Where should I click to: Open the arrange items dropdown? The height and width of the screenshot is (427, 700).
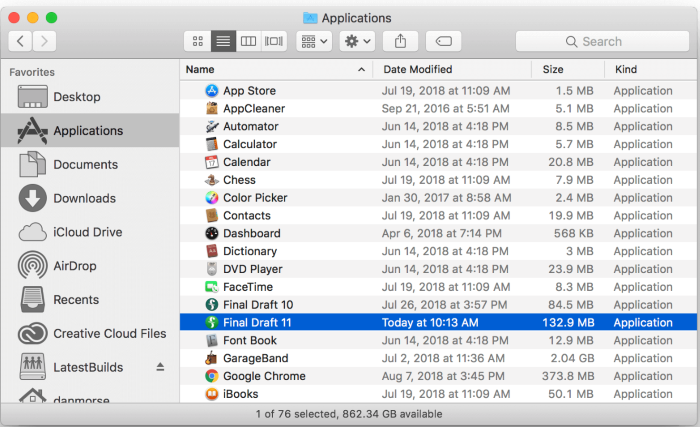[314, 41]
